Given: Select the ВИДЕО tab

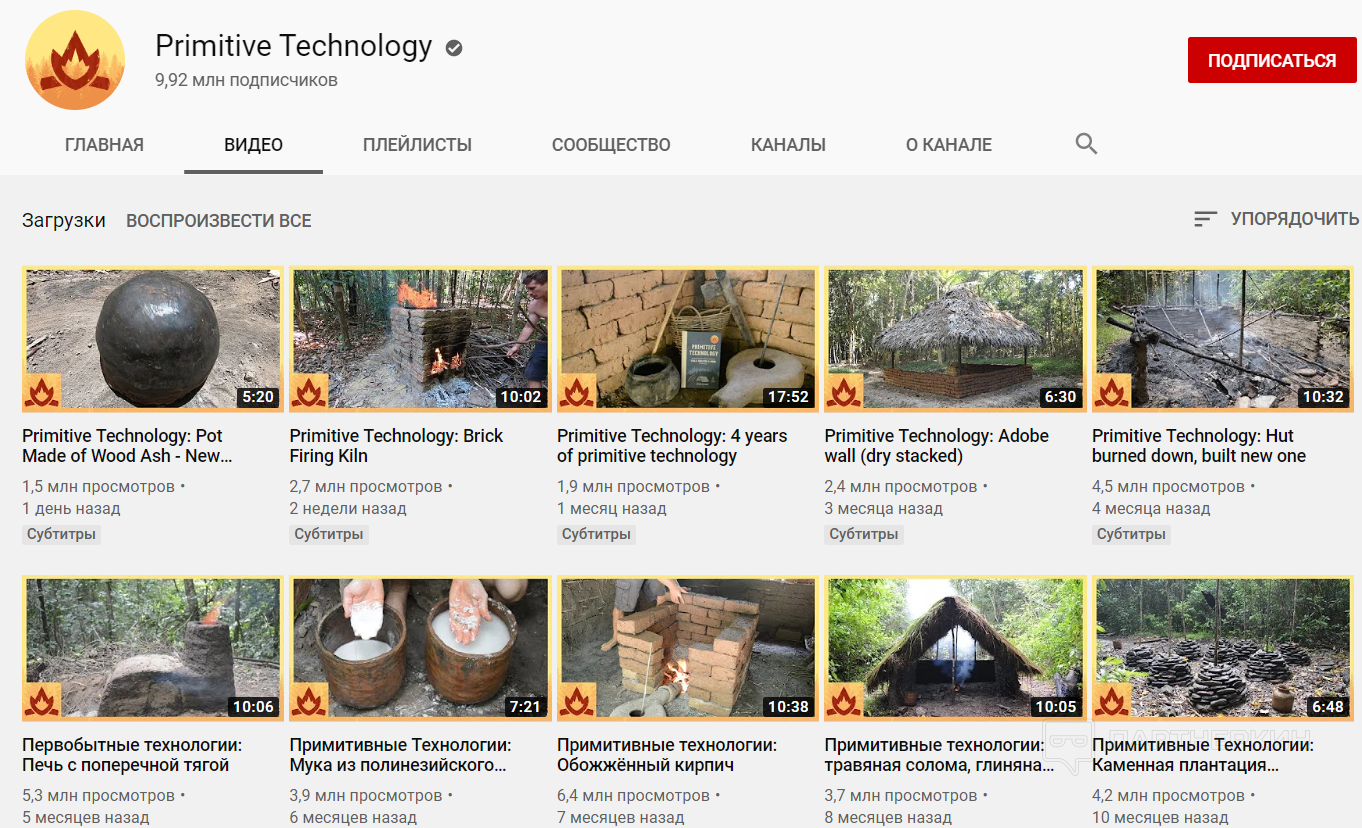Looking at the screenshot, I should click(x=253, y=145).
